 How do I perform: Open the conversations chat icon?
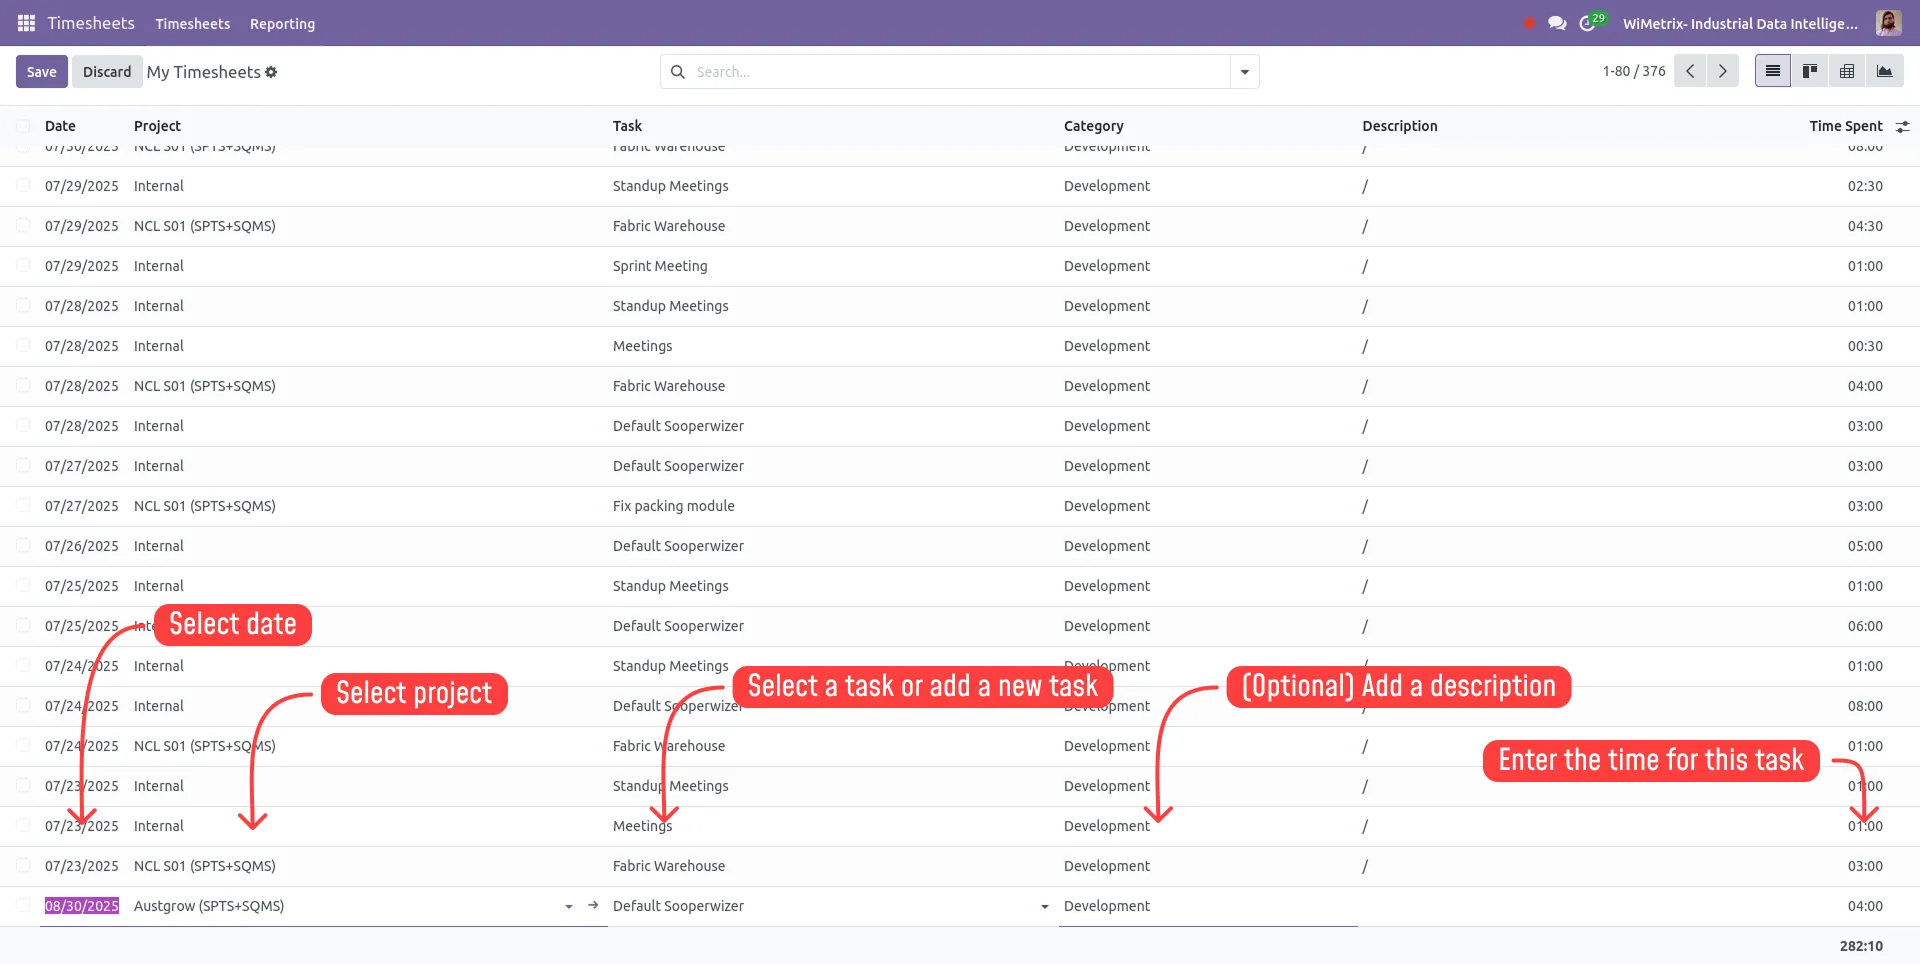1557,23
